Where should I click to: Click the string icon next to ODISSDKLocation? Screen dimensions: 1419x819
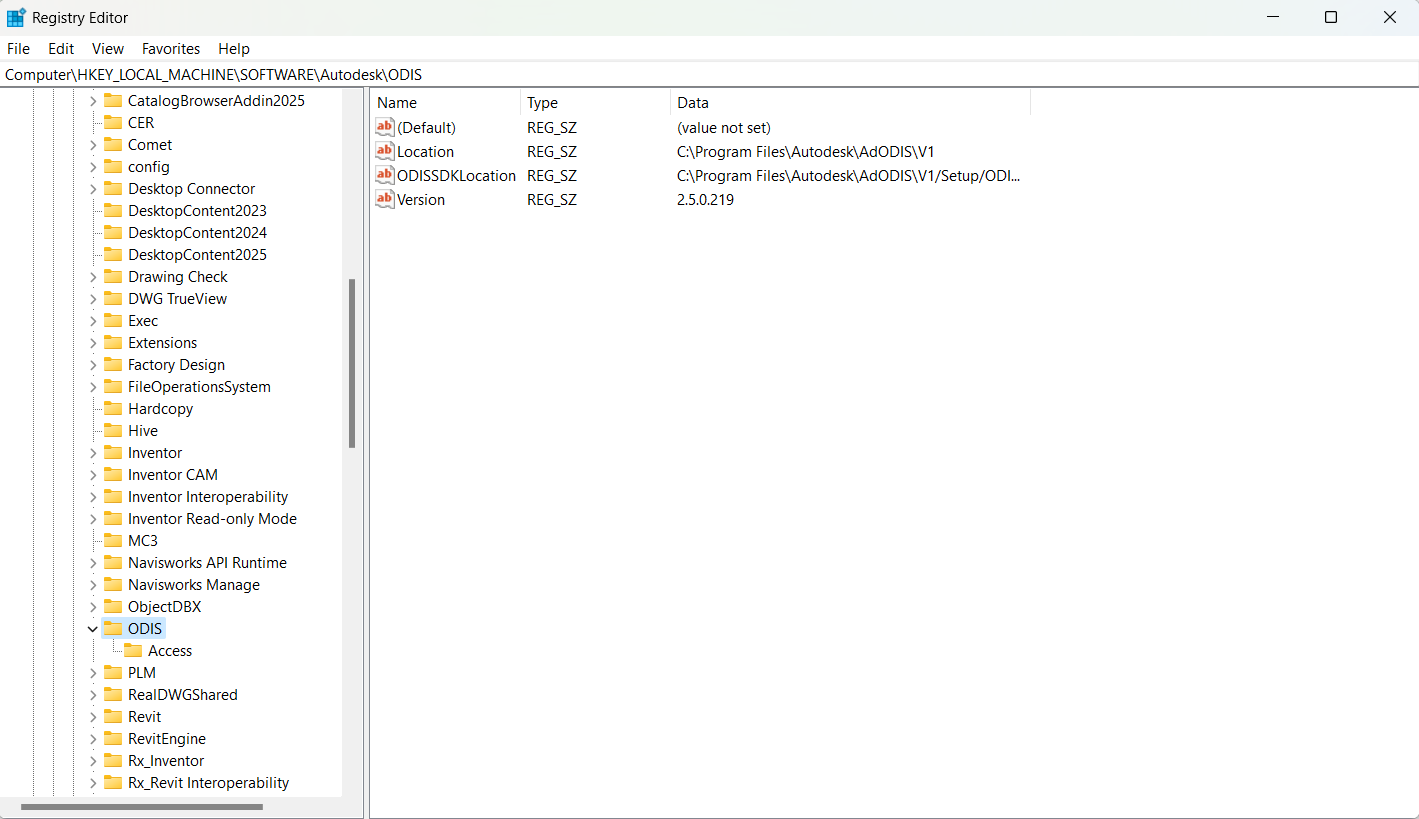(x=385, y=175)
